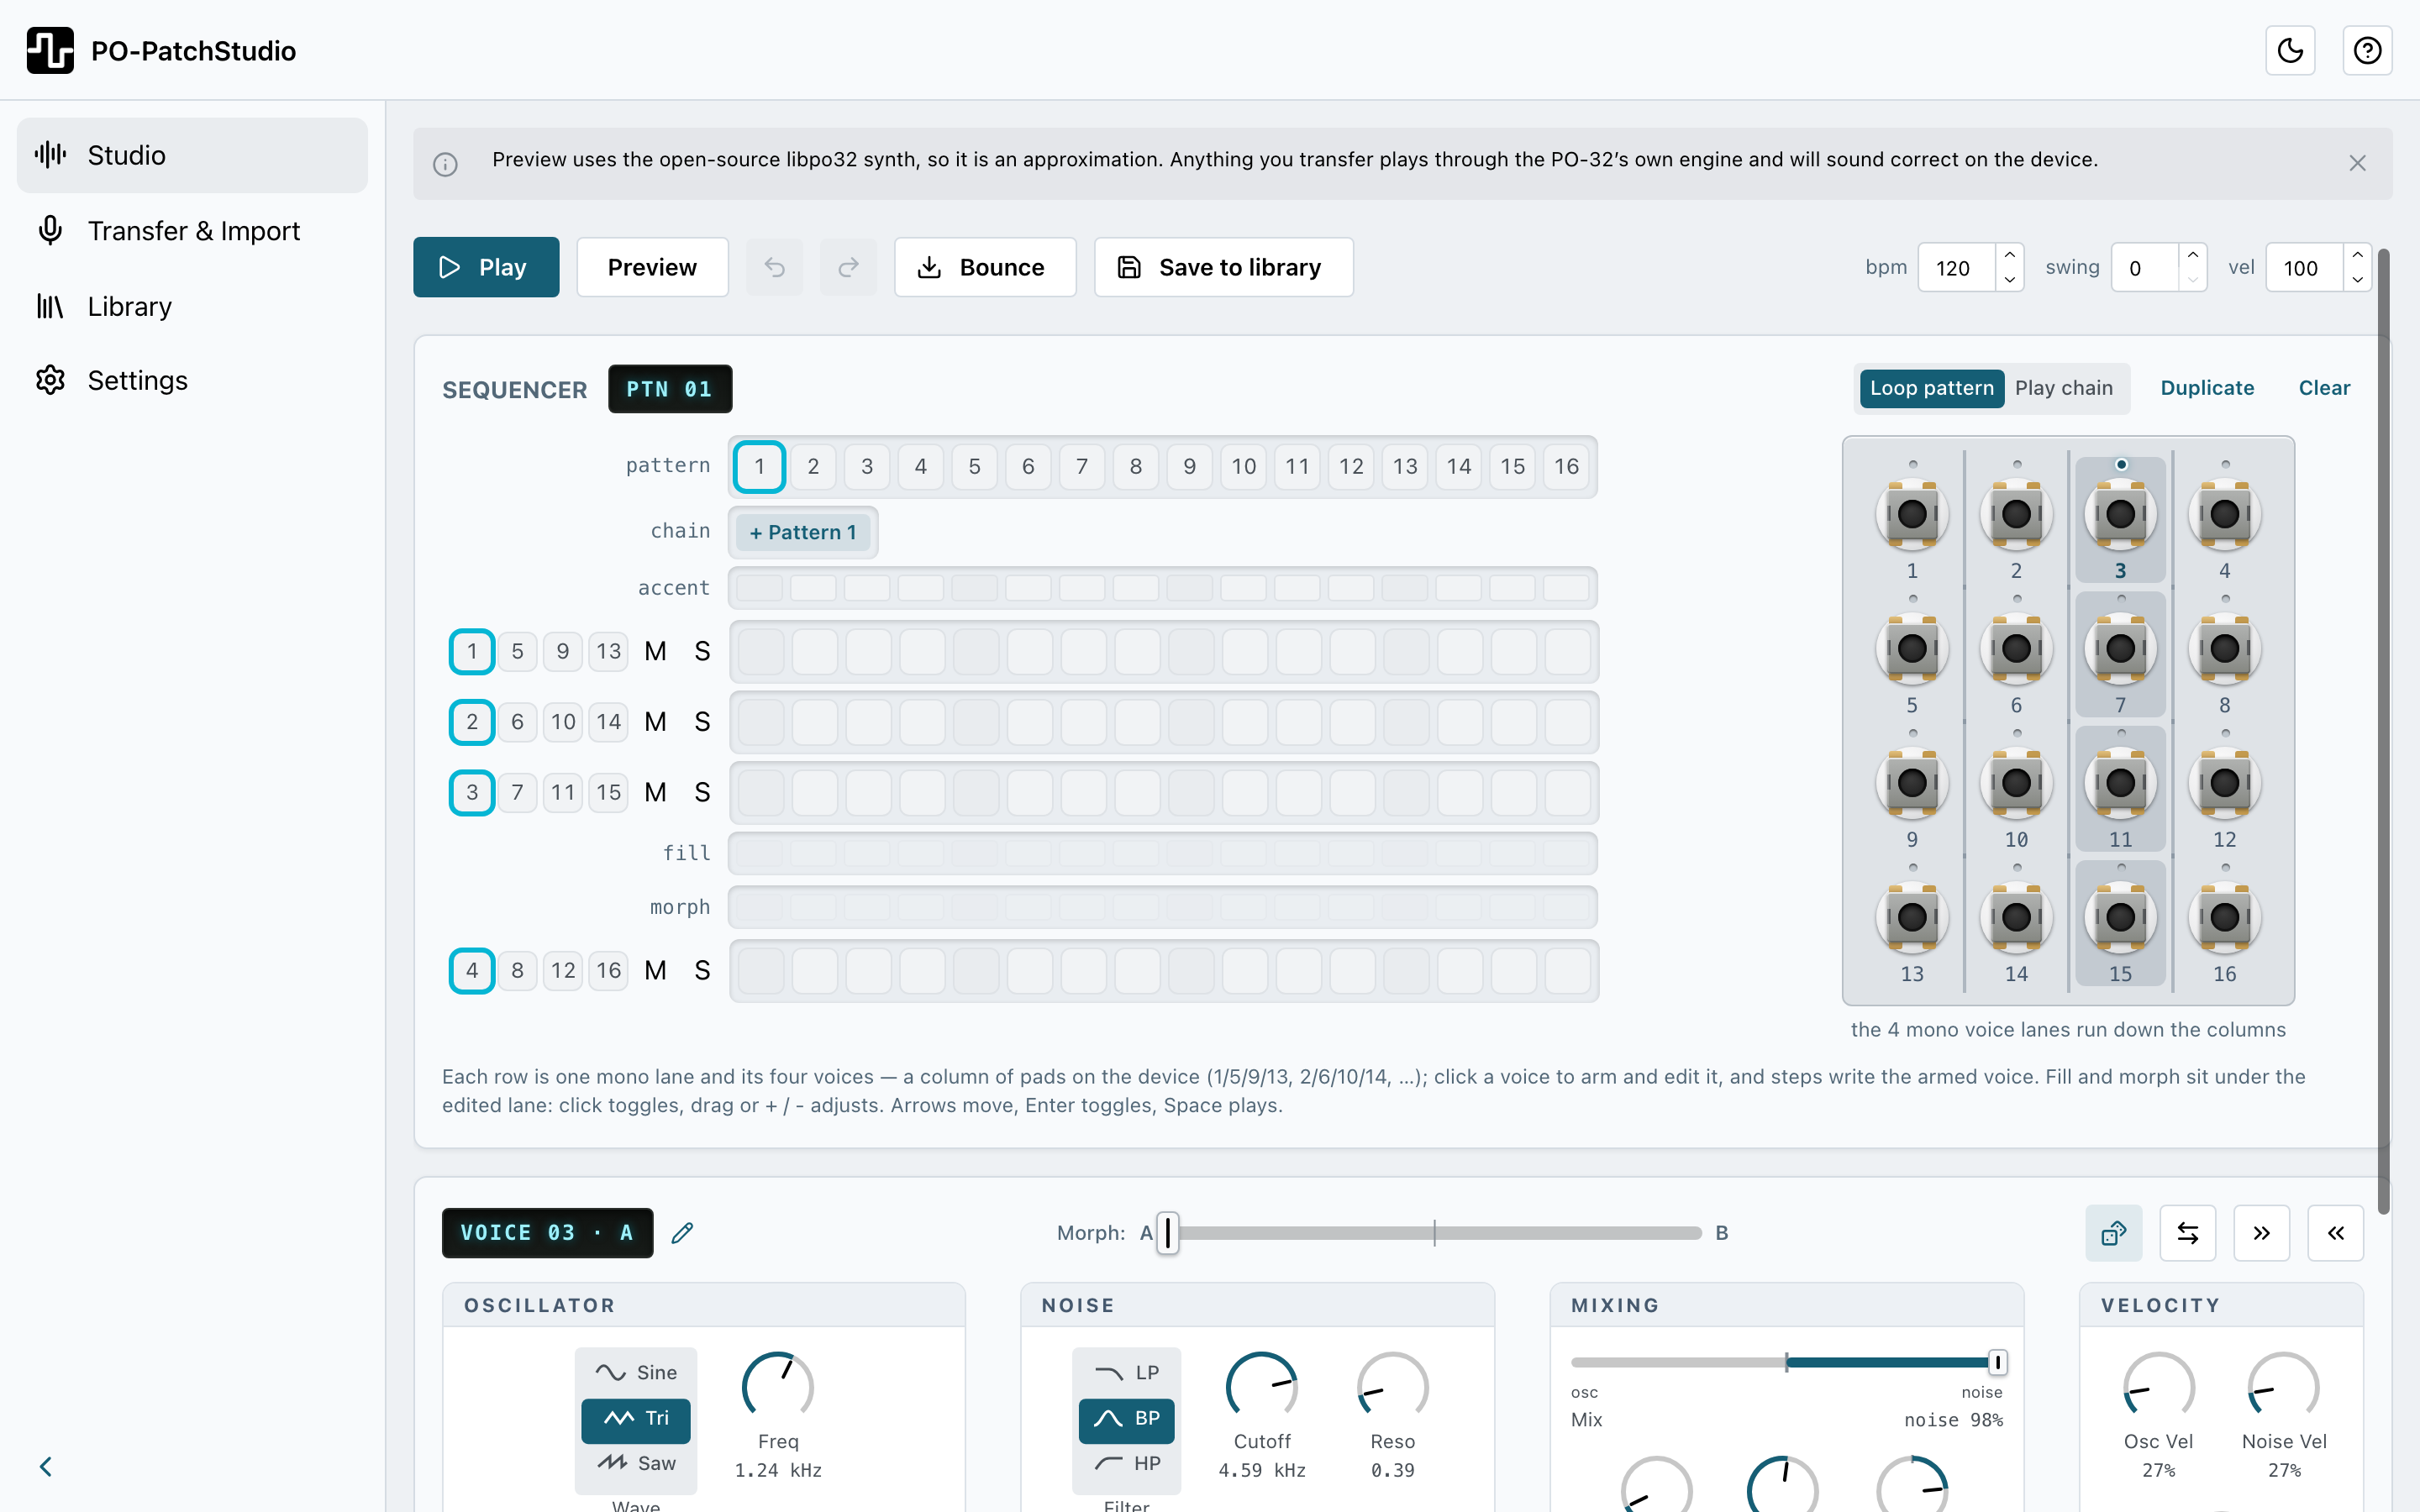Click the Bounce button
The height and width of the screenshot is (1512, 2420).
985,267
